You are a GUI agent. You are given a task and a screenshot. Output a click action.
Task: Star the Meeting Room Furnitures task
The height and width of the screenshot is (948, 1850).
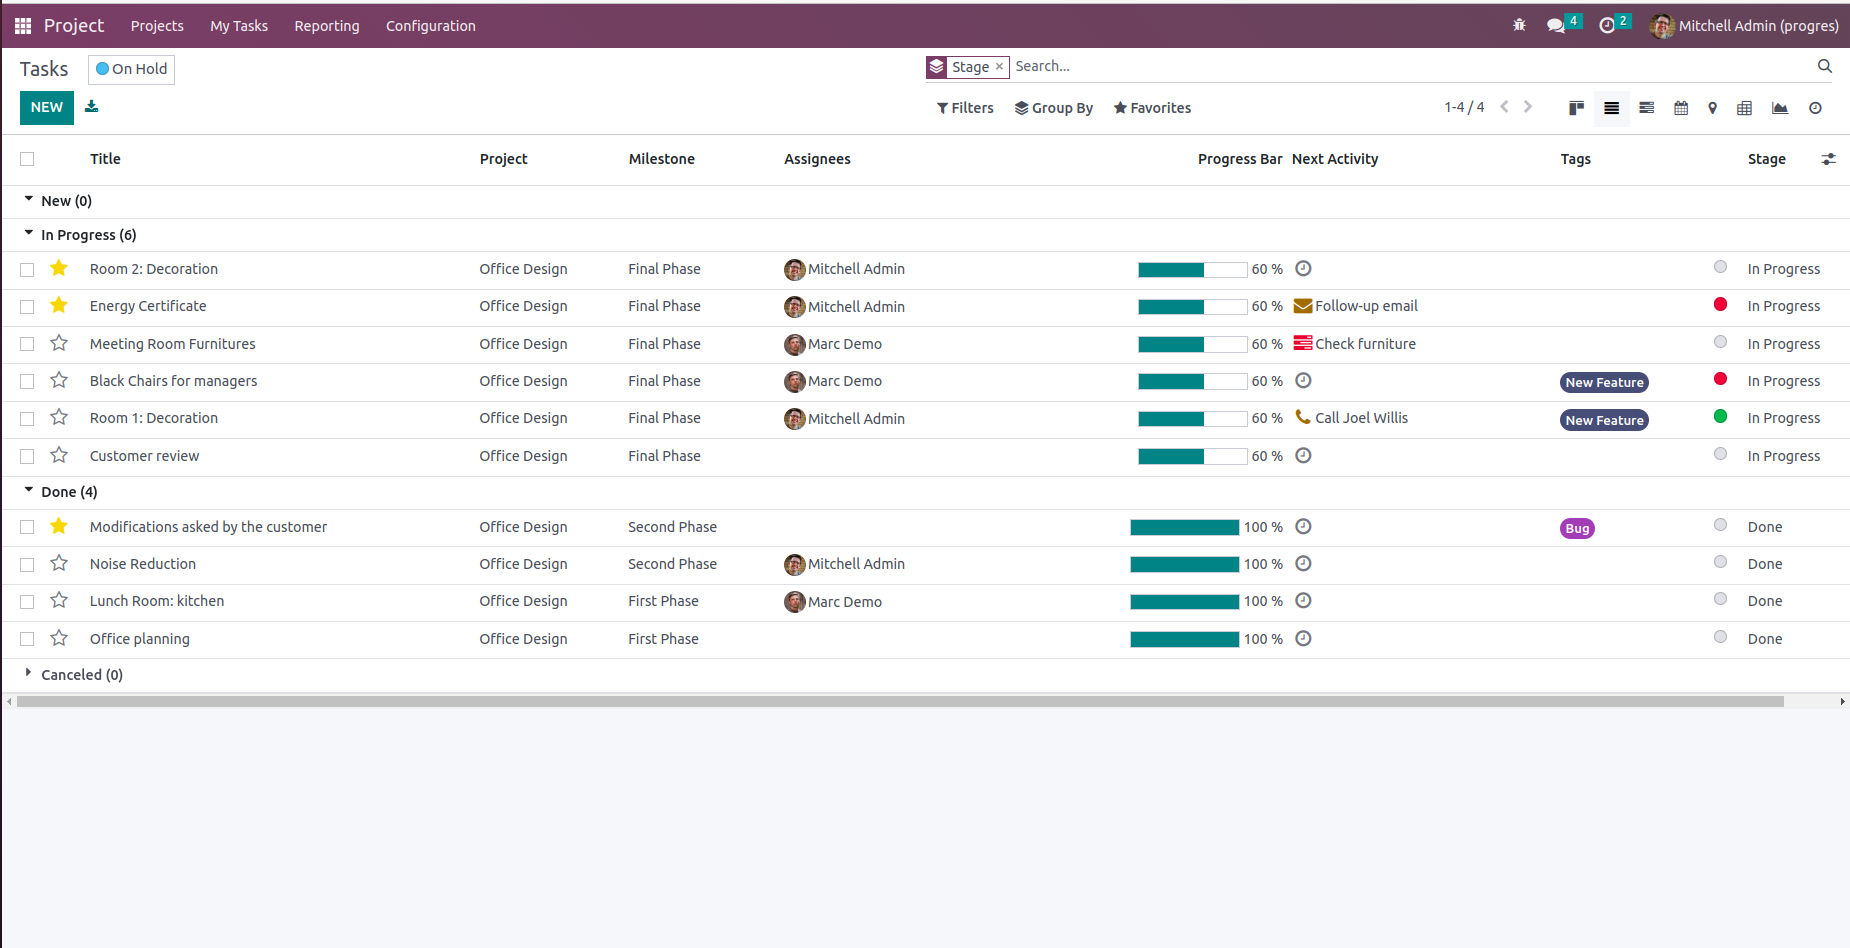[x=59, y=343]
